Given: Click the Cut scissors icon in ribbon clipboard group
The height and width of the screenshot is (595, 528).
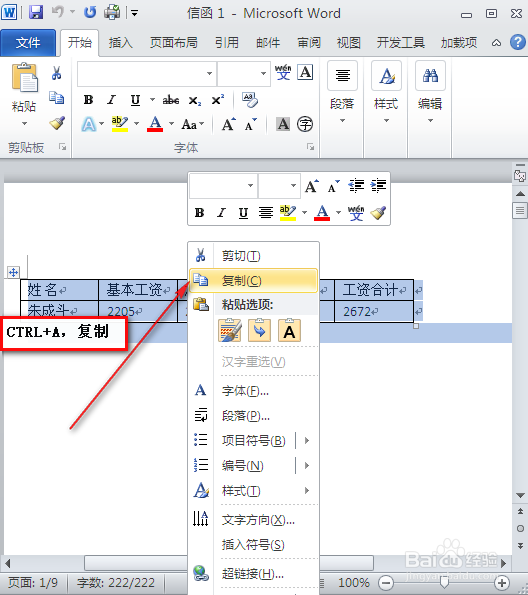Looking at the screenshot, I should click(57, 73).
